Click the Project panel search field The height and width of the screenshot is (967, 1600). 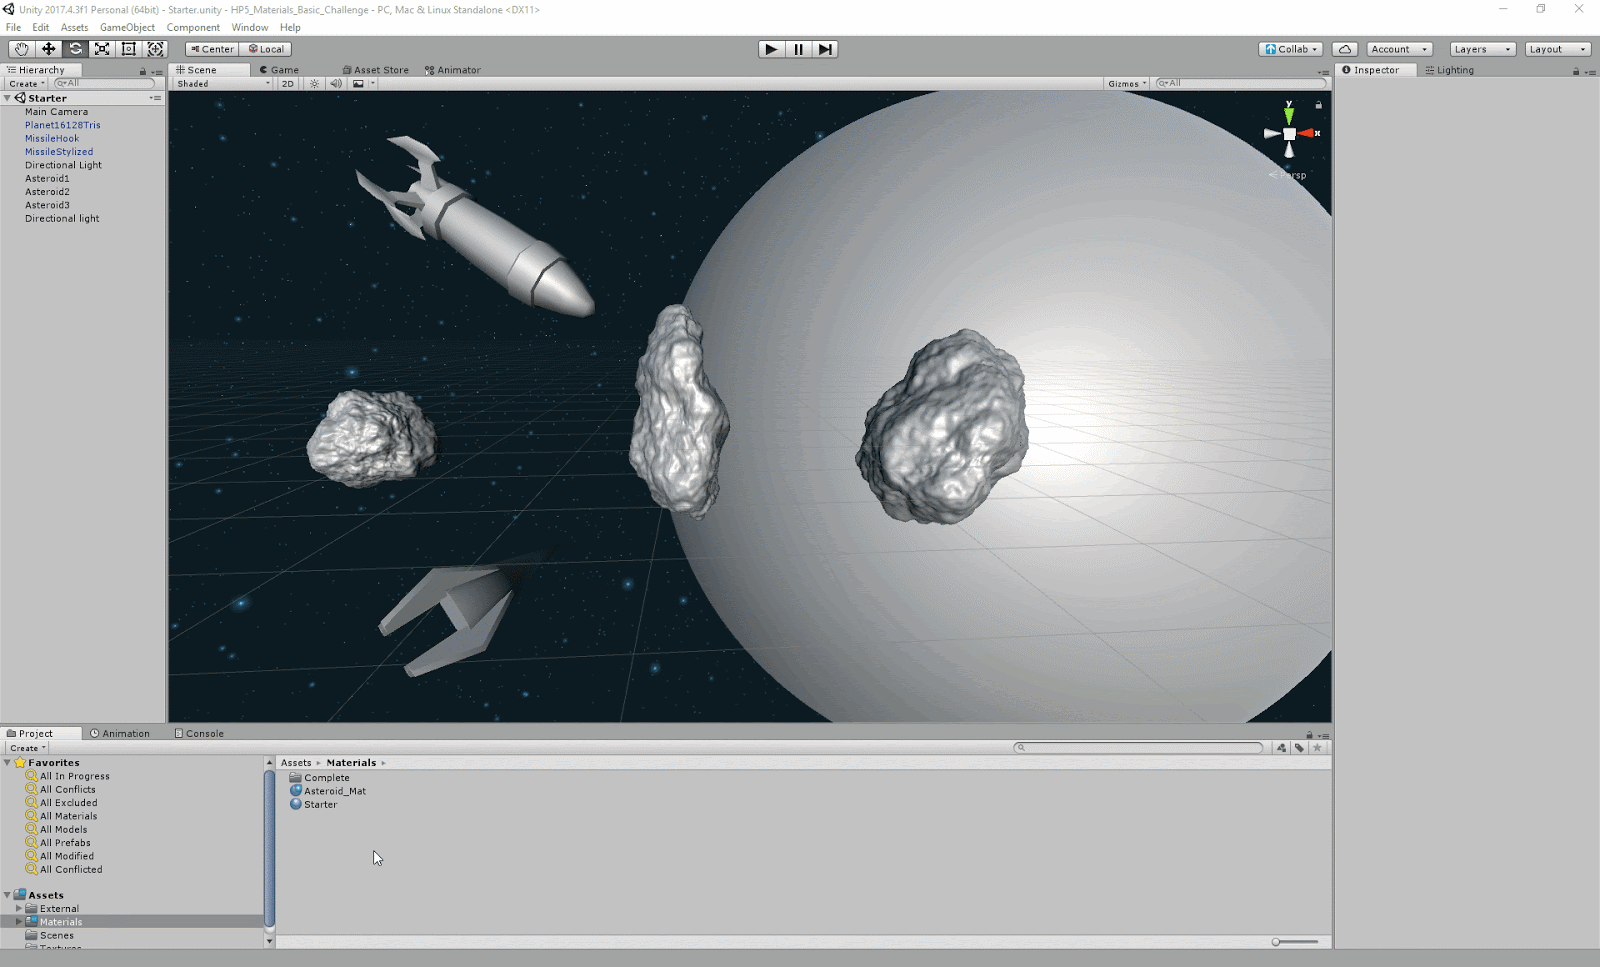1140,748
